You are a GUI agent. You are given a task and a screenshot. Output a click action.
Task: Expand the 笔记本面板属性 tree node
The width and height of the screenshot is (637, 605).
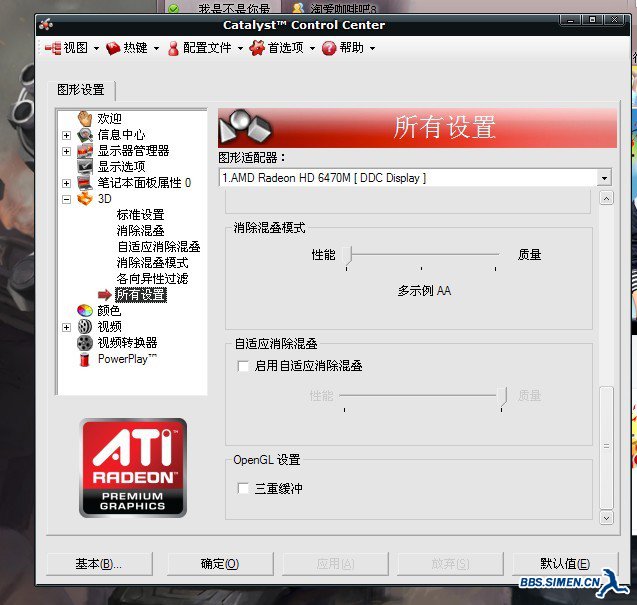pyautogui.click(x=67, y=183)
